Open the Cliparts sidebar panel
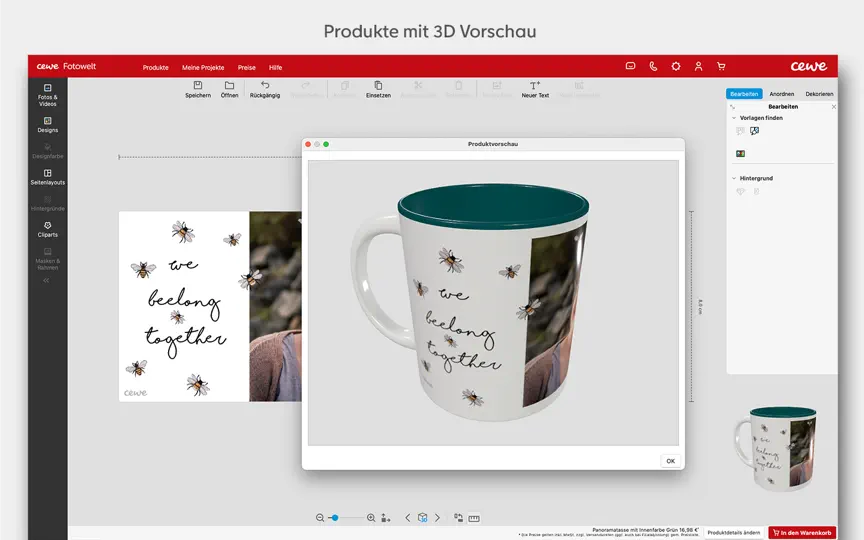 pyautogui.click(x=47, y=229)
